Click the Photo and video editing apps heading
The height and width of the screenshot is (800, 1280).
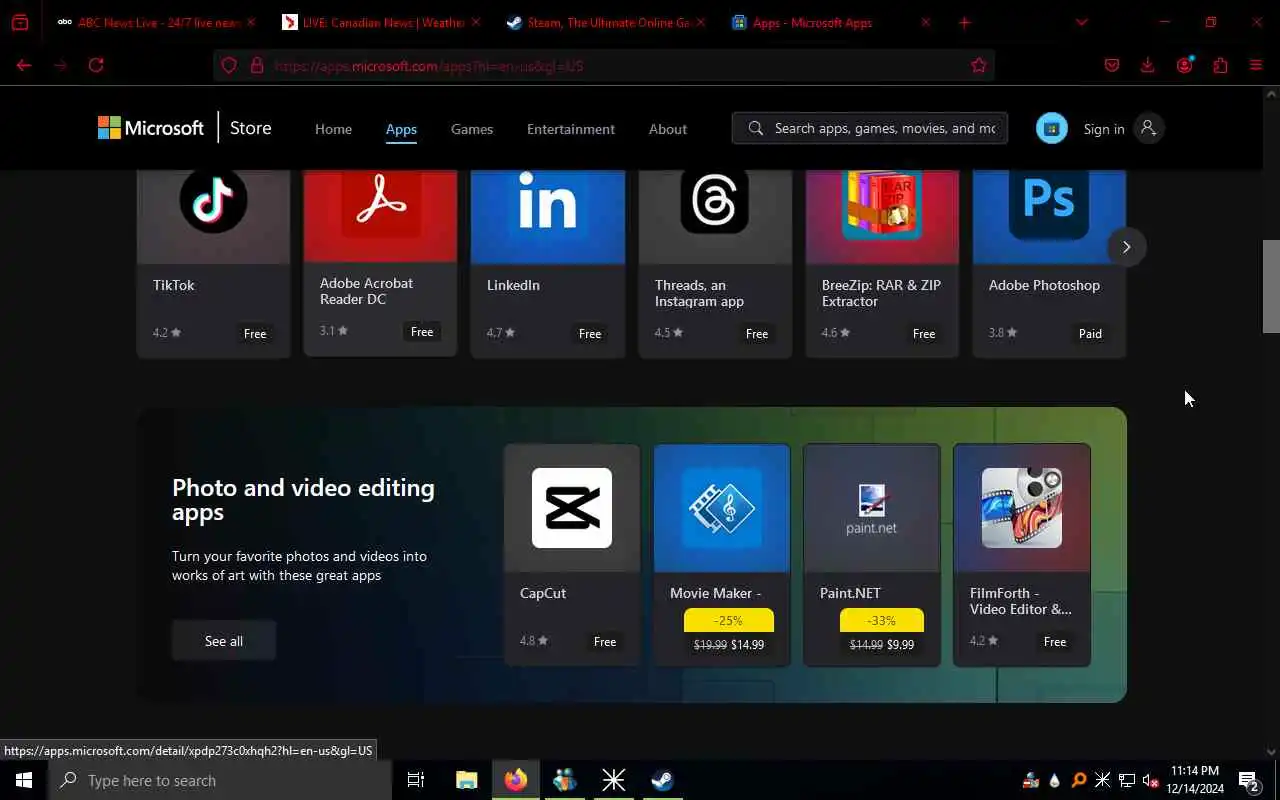click(x=303, y=500)
